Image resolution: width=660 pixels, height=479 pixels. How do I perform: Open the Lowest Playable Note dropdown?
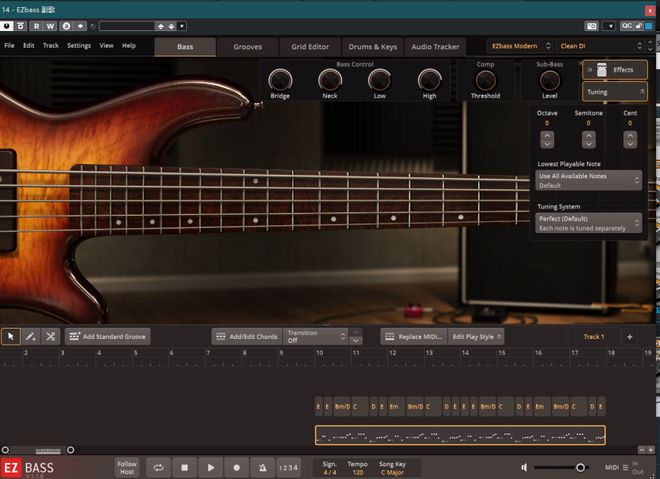point(588,180)
